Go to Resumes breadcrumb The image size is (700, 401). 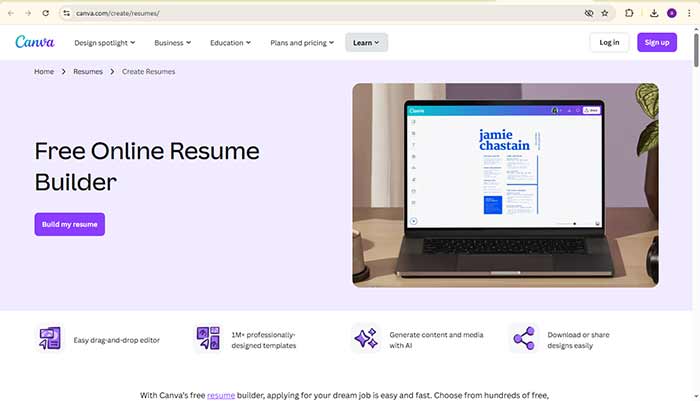[x=88, y=71]
